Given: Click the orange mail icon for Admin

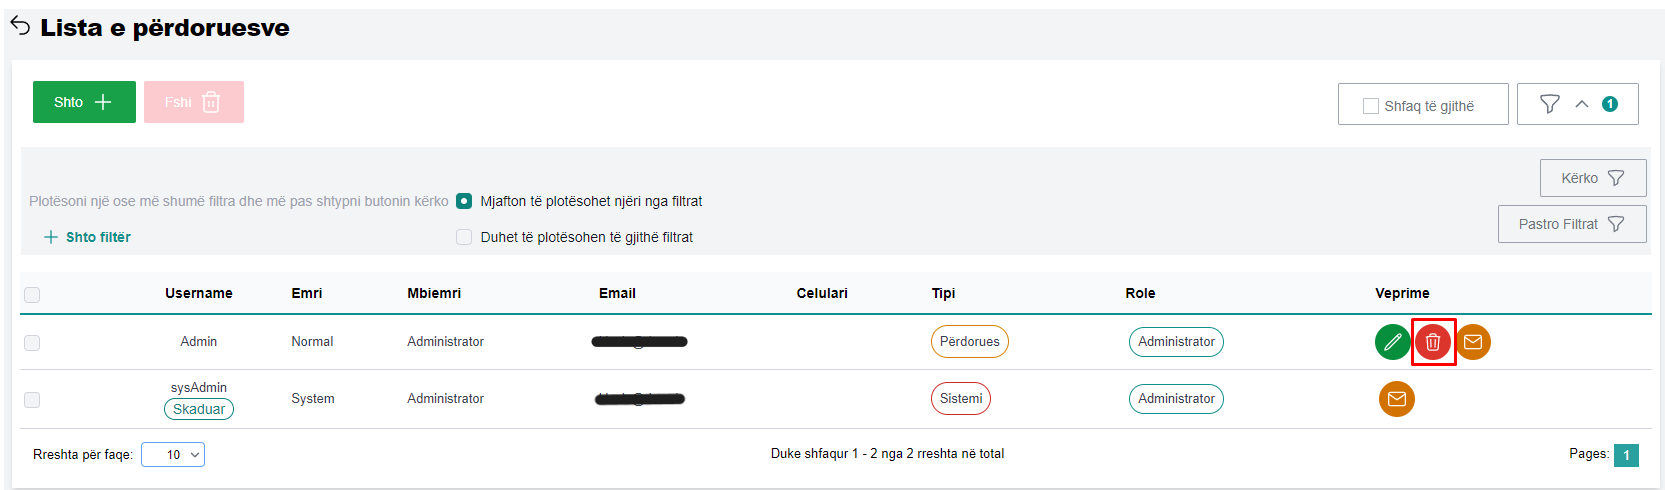Looking at the screenshot, I should [1473, 342].
